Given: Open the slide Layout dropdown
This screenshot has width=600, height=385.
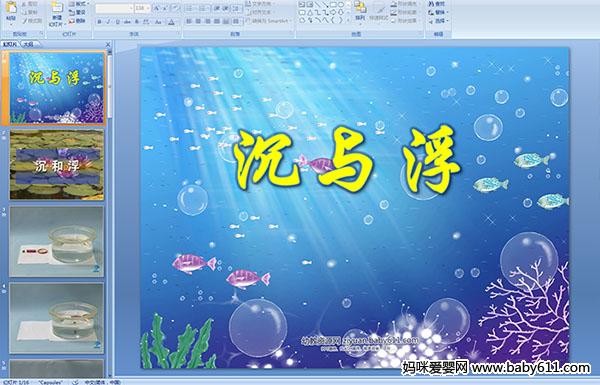Looking at the screenshot, I should coord(78,4).
